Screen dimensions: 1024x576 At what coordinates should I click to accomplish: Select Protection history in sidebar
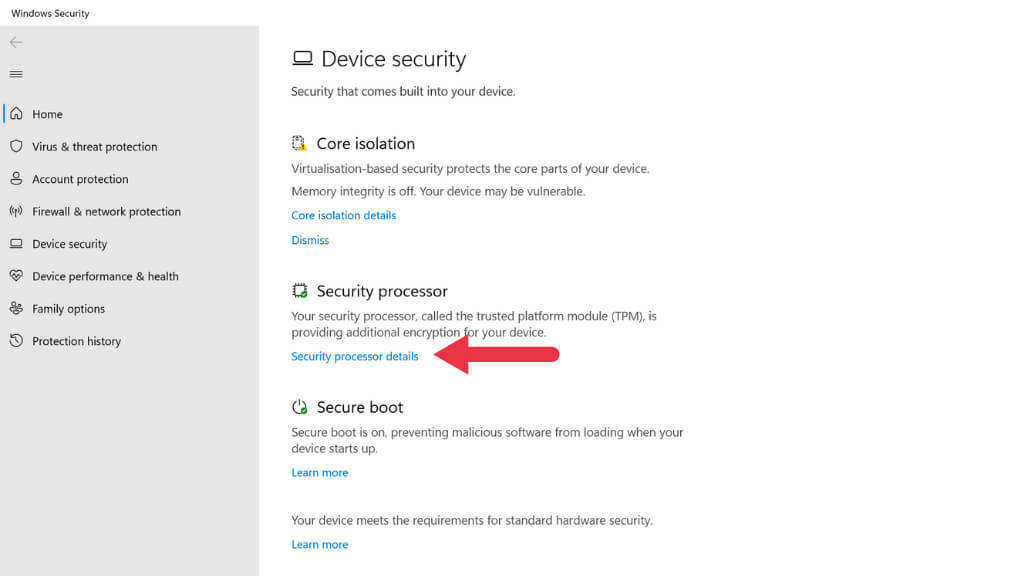(76, 341)
